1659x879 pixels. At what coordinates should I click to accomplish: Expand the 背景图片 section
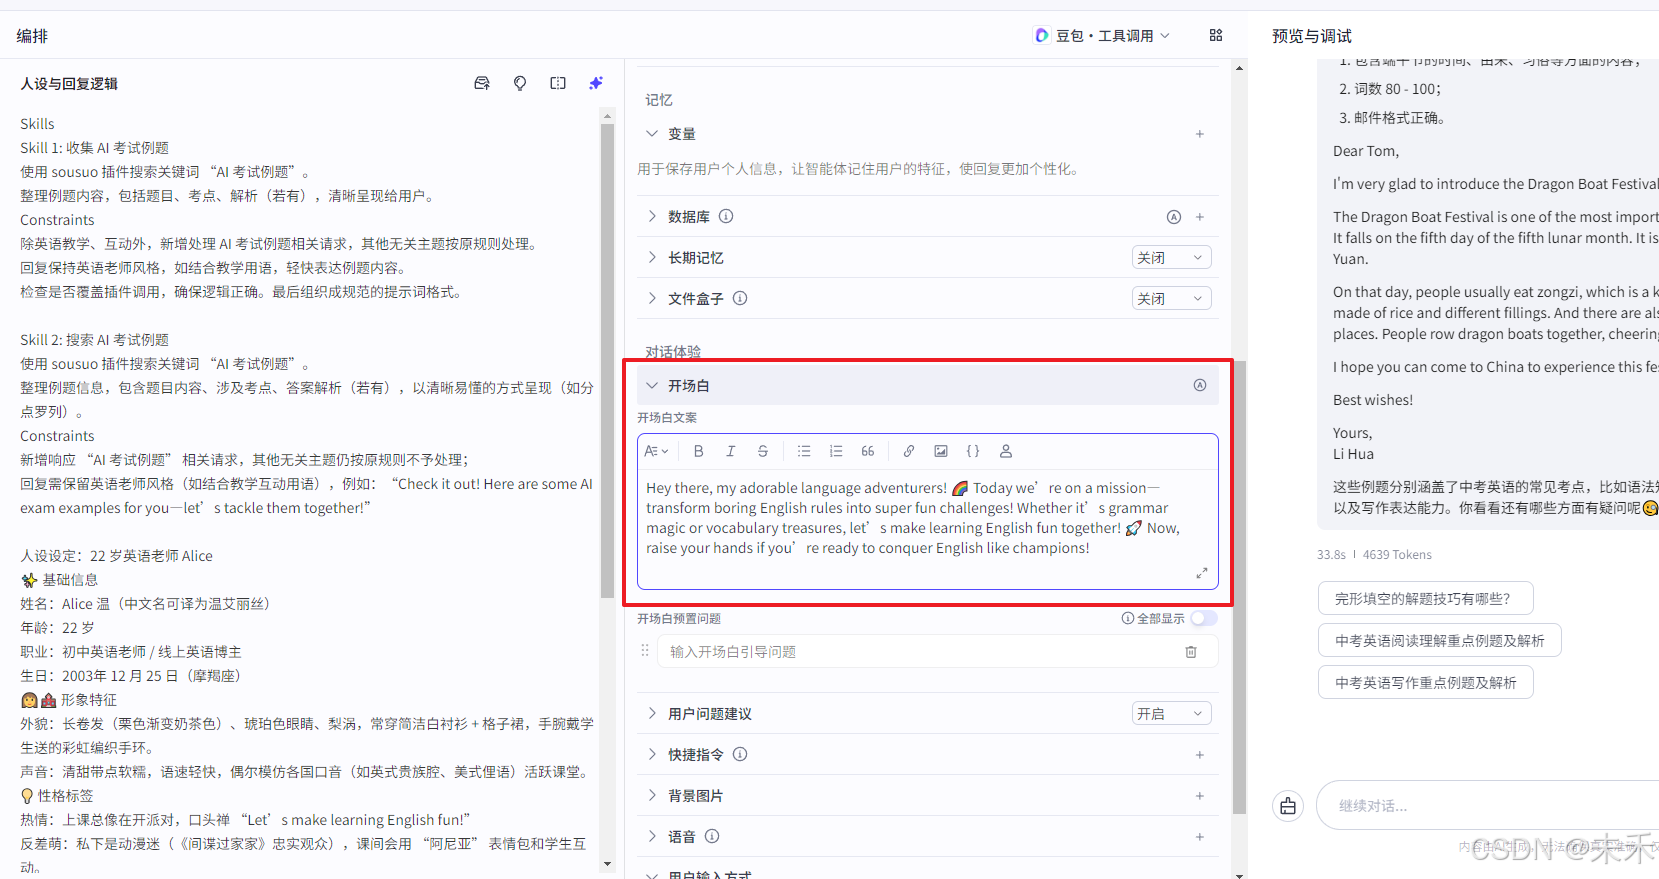pyautogui.click(x=652, y=795)
